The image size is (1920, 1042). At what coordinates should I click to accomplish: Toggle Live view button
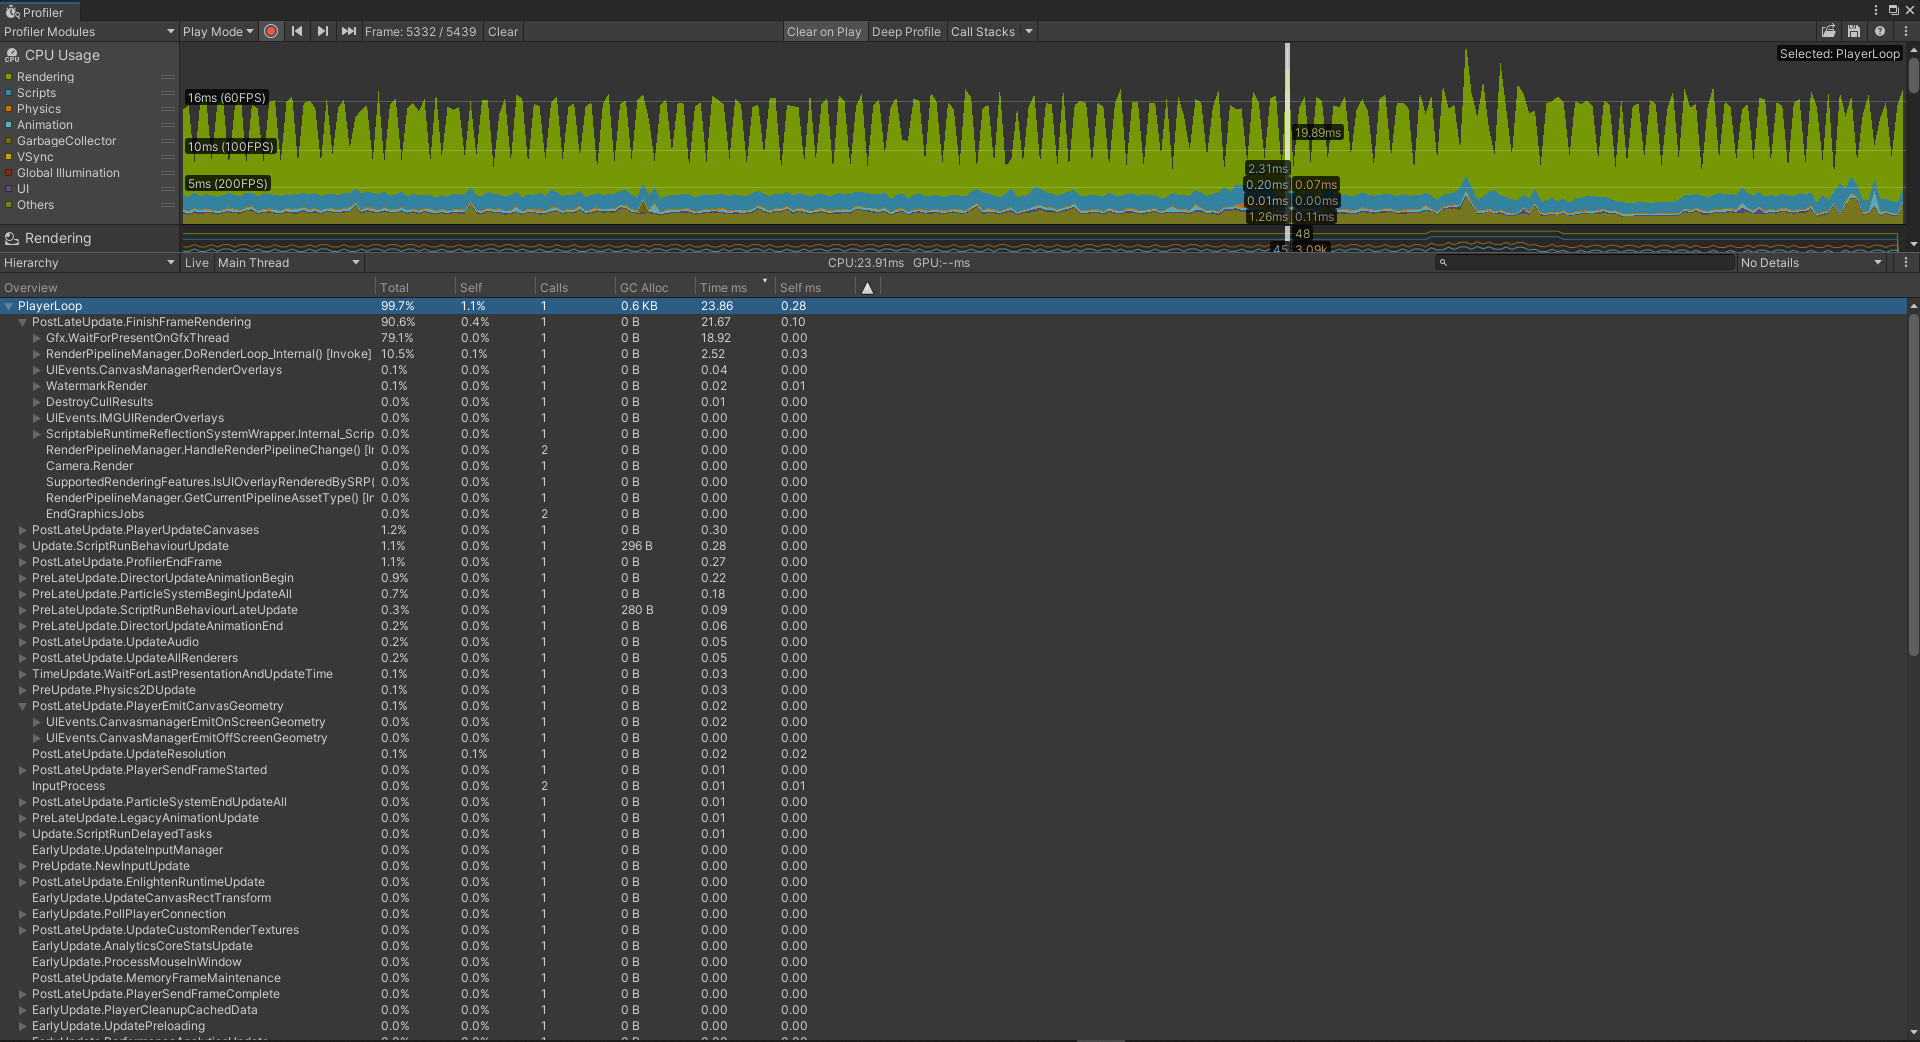197,262
